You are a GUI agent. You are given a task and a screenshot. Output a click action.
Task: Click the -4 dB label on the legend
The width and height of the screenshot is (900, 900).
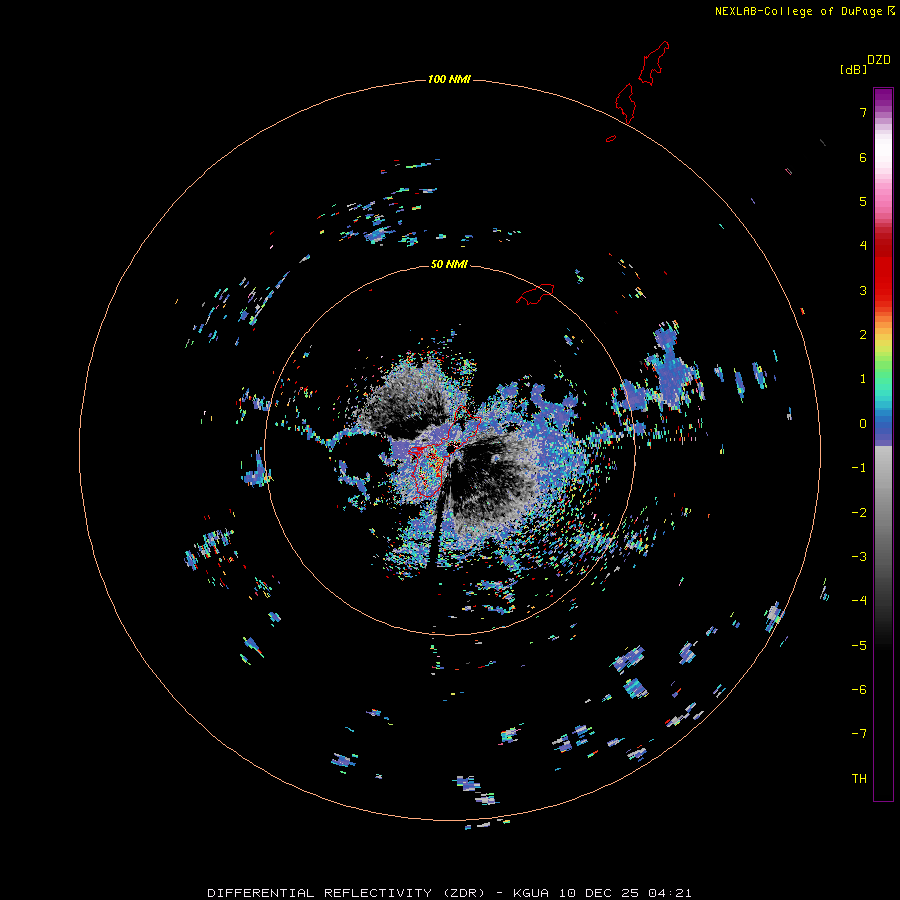pyautogui.click(x=859, y=601)
